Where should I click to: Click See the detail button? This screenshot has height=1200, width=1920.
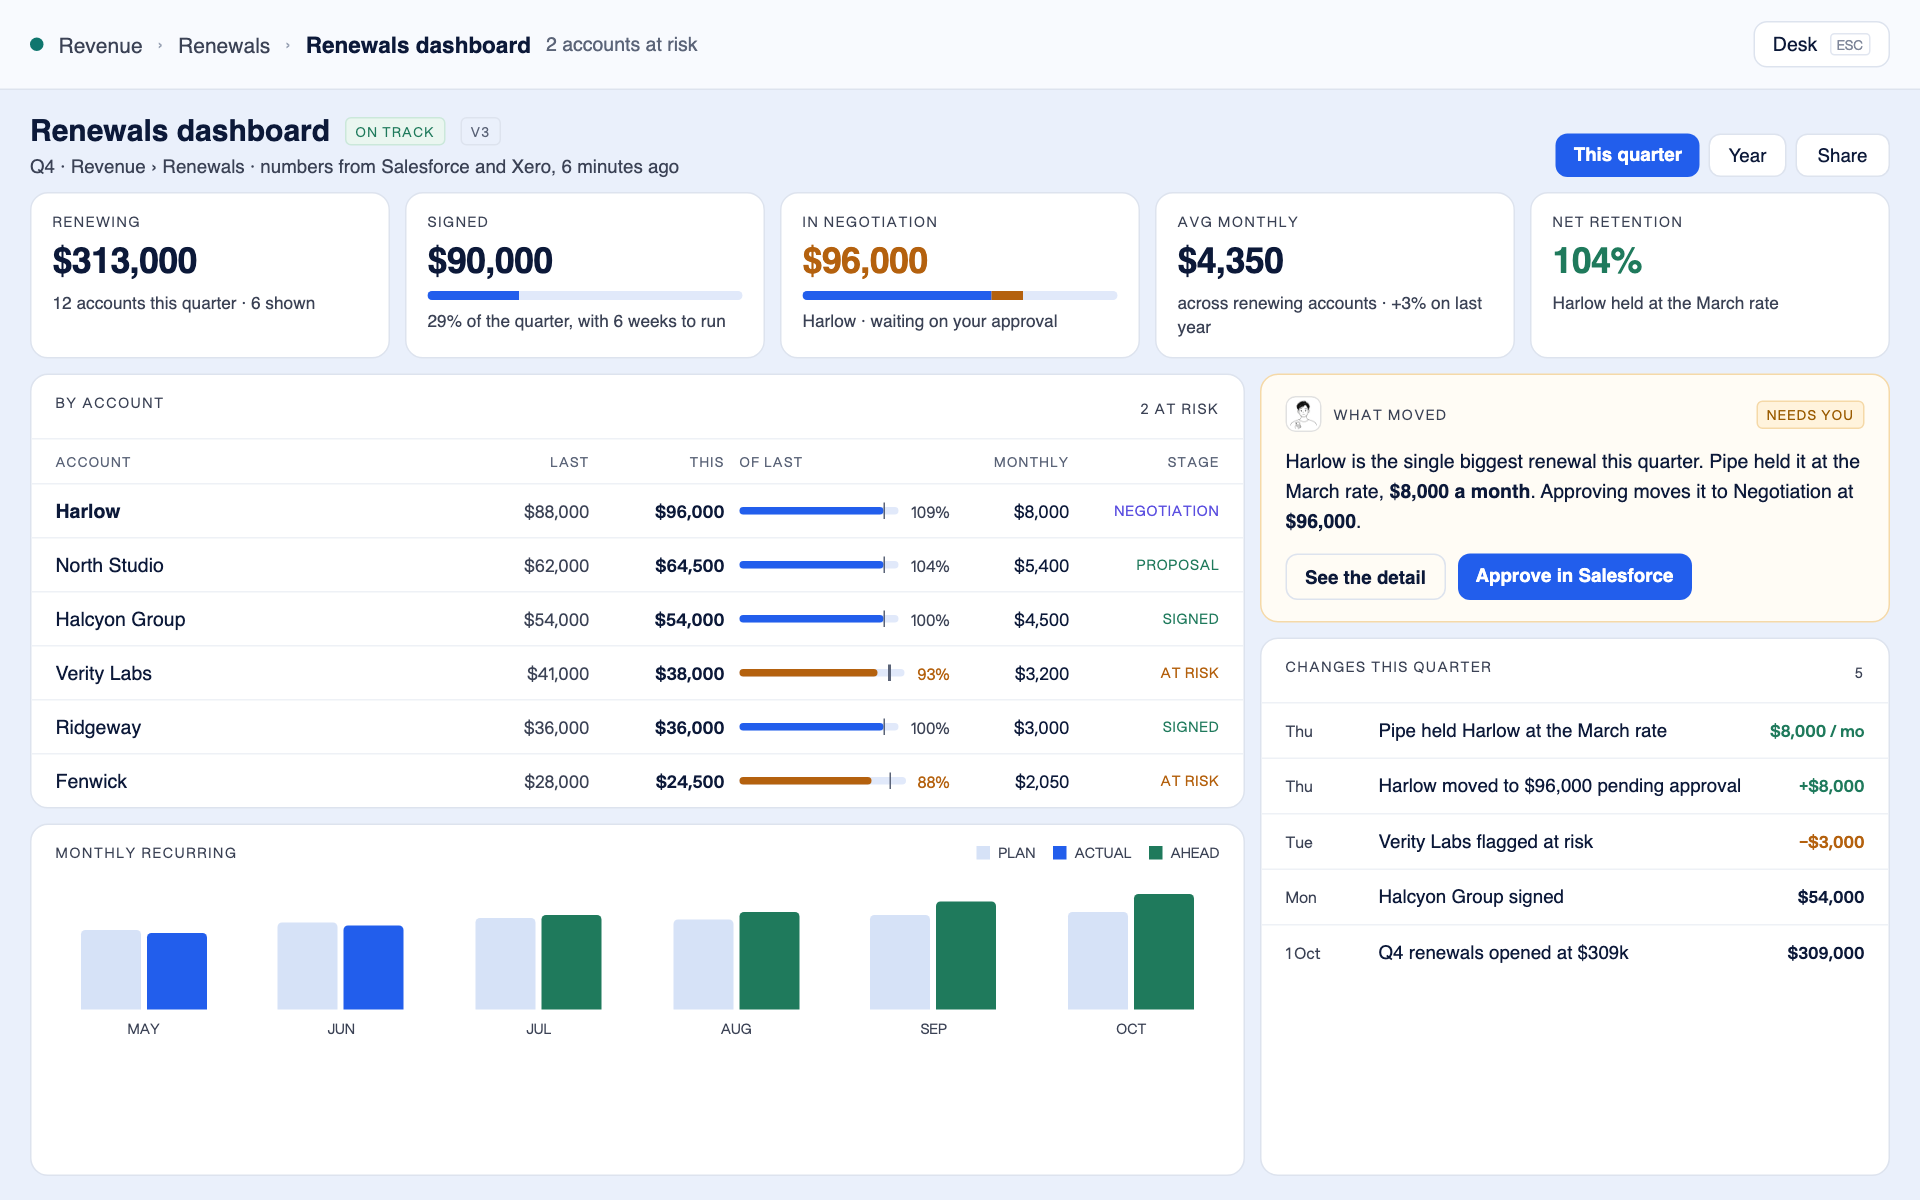click(x=1365, y=577)
